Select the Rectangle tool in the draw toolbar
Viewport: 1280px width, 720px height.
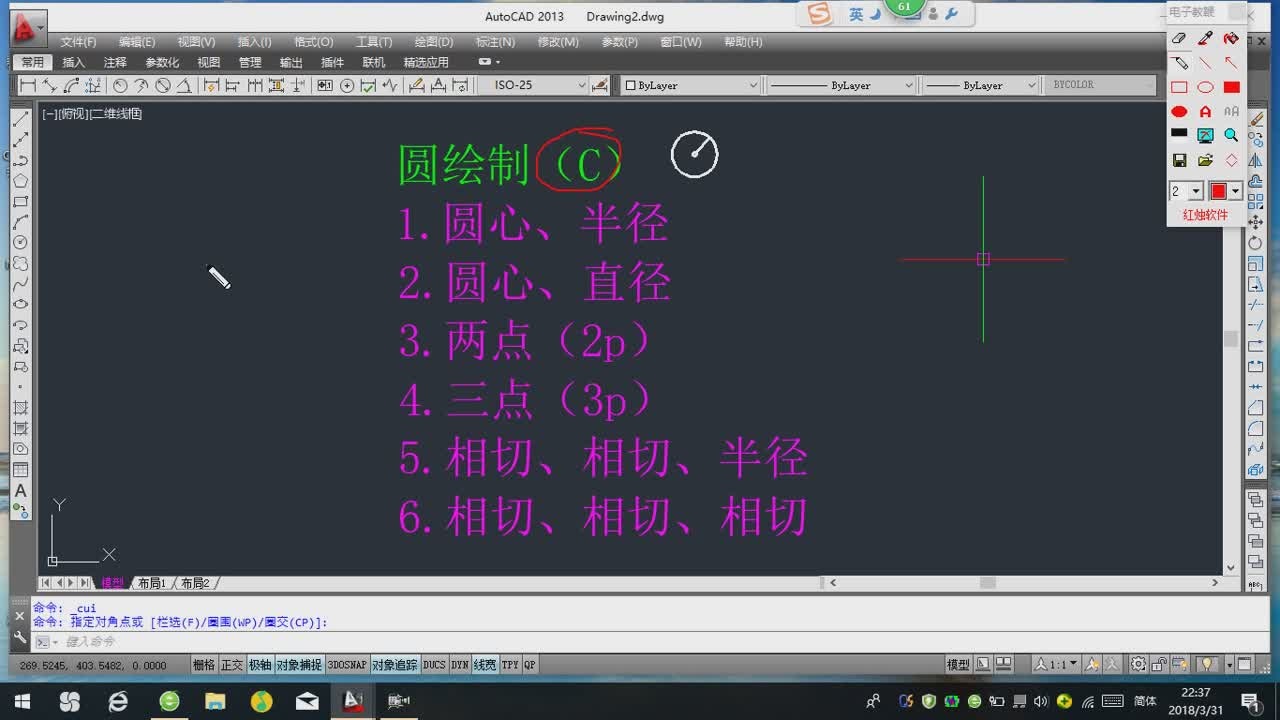(20, 202)
